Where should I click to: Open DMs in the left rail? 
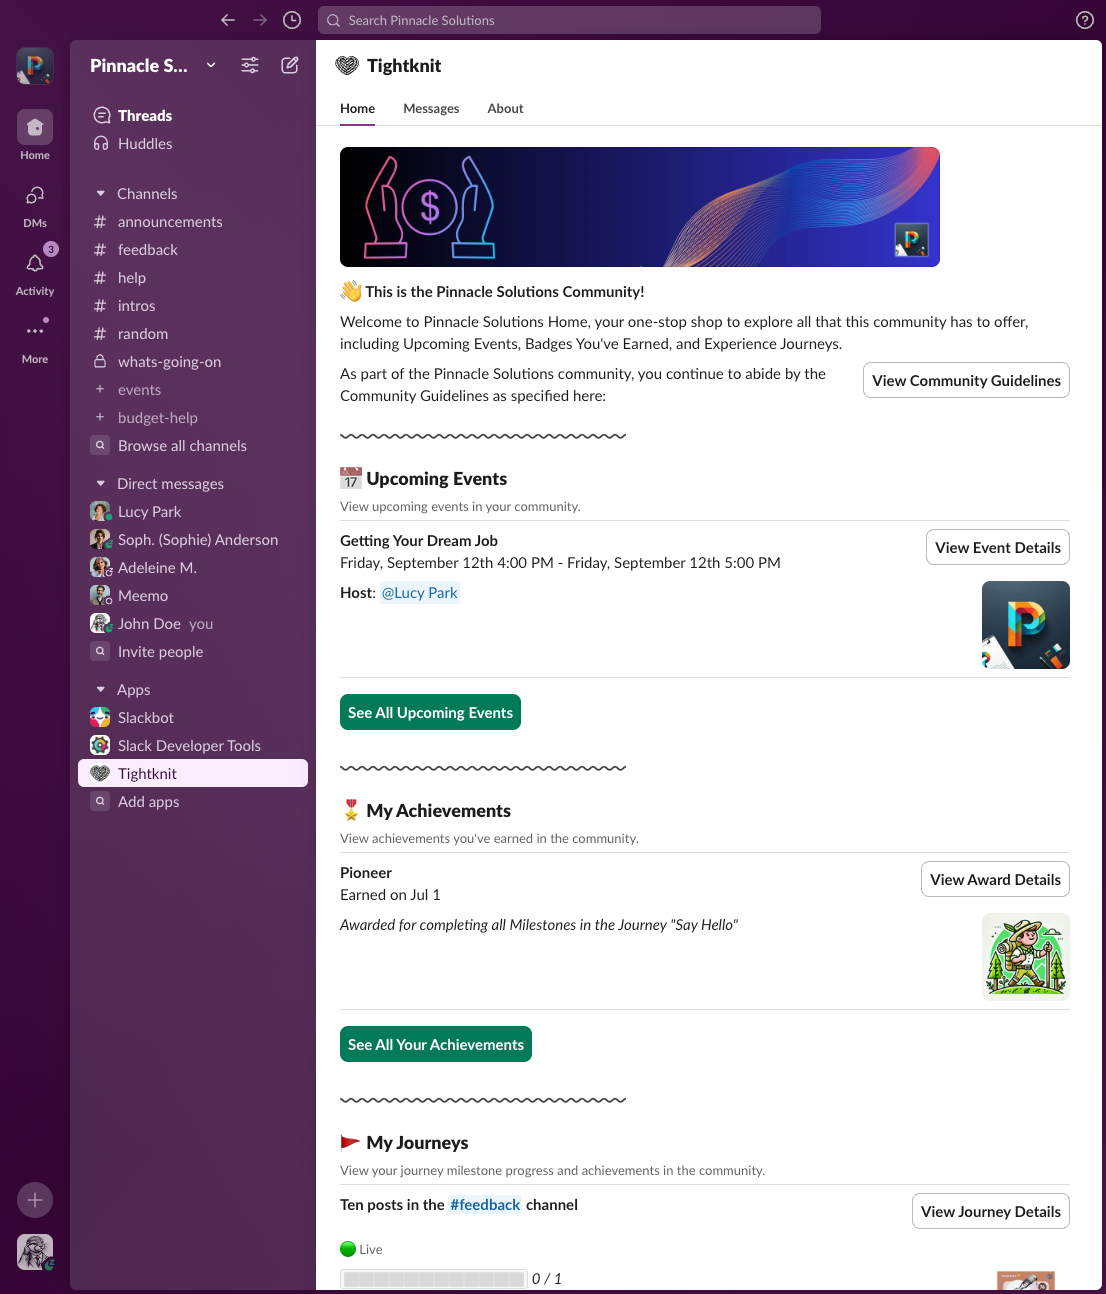35,205
